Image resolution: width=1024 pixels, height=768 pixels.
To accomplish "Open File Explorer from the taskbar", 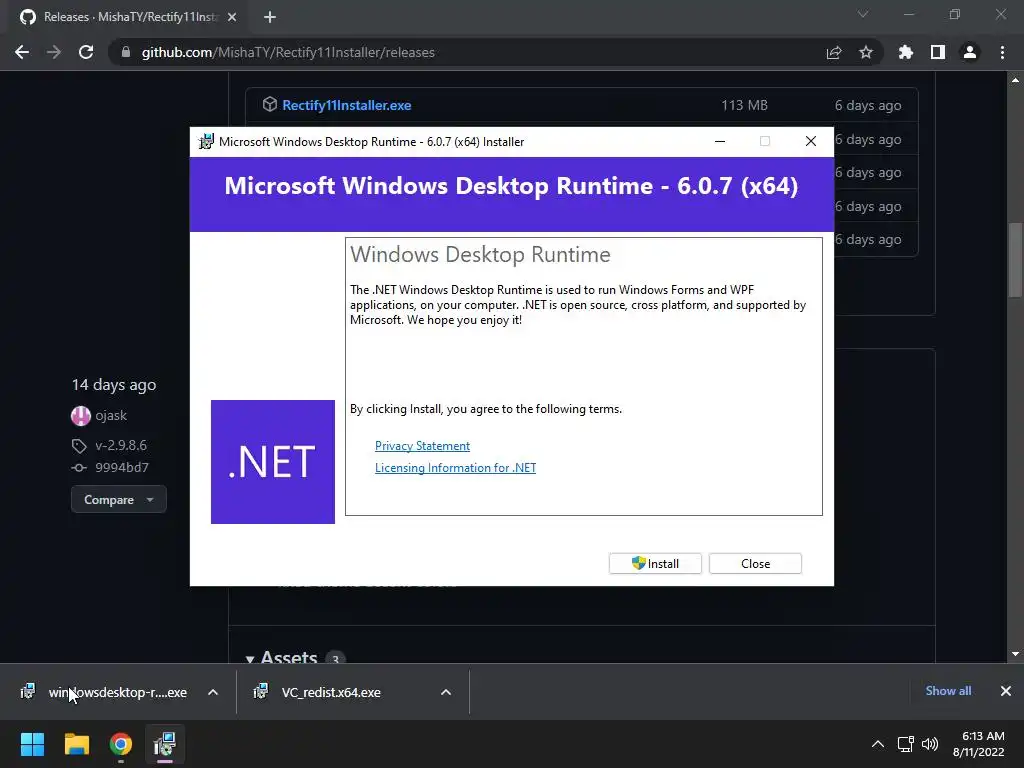I will tap(76, 744).
